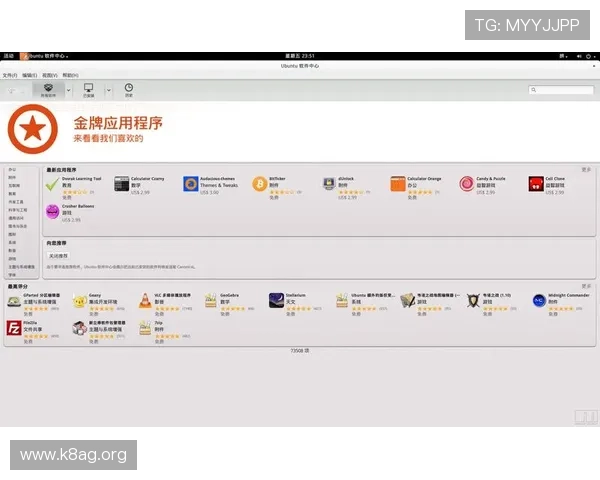Open 7zip app icon
Image resolution: width=600 pixels, height=480 pixels.
point(145,328)
